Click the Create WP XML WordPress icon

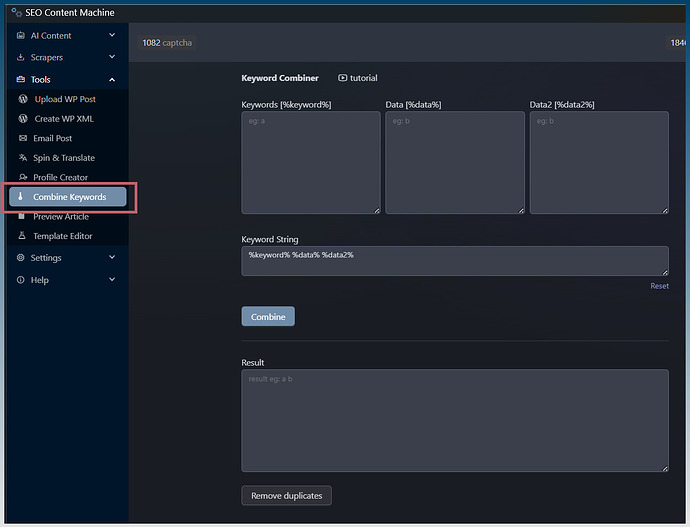click(x=23, y=119)
